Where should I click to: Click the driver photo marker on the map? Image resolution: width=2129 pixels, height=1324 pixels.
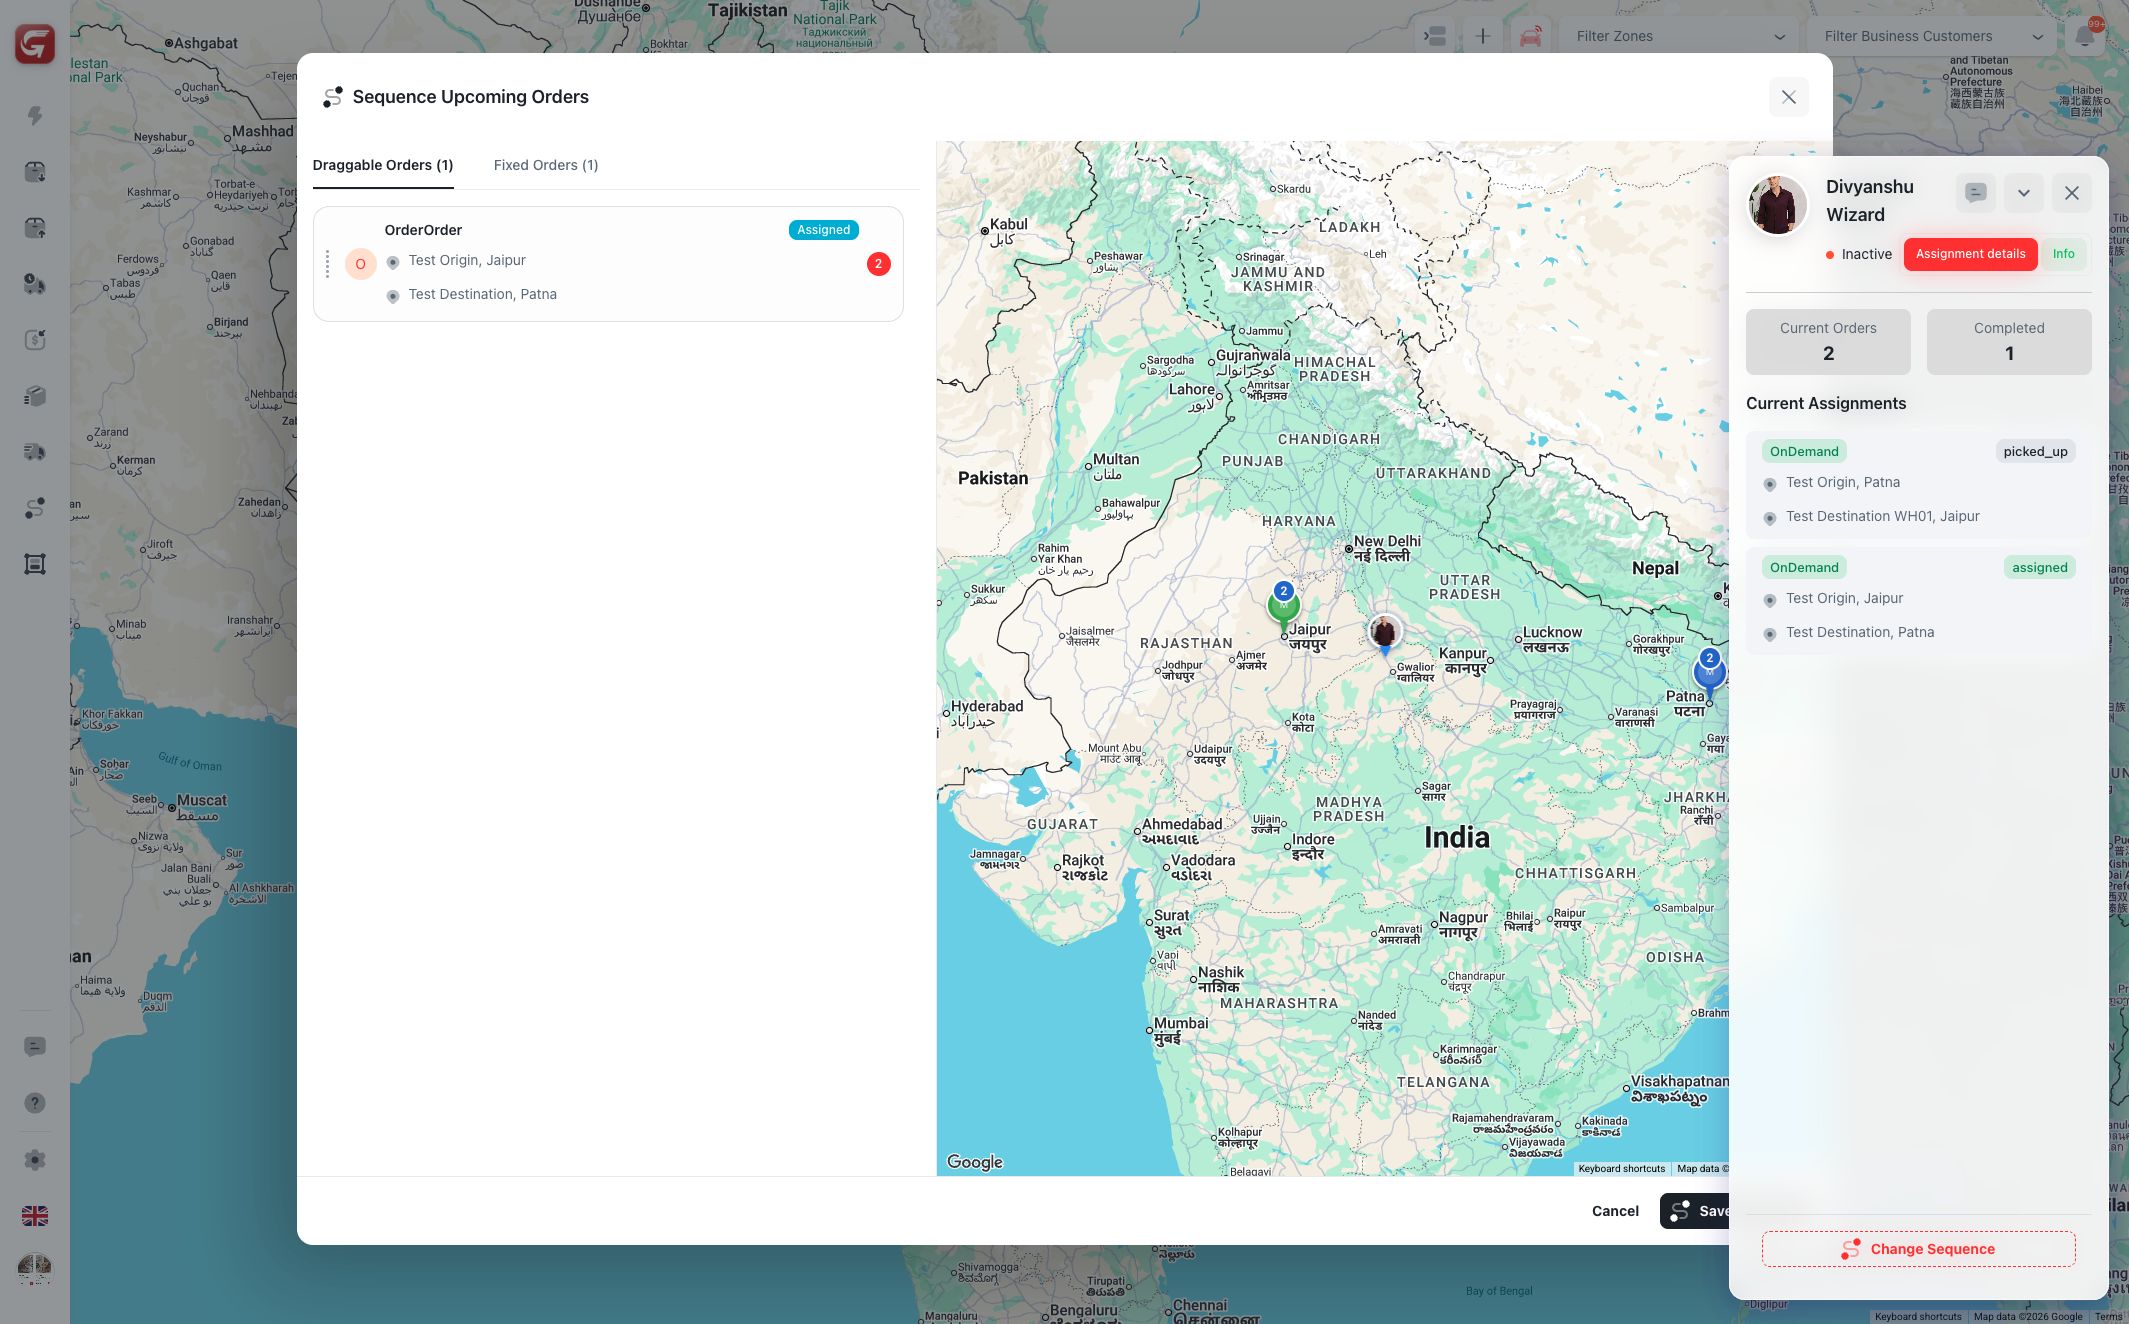click(1385, 633)
